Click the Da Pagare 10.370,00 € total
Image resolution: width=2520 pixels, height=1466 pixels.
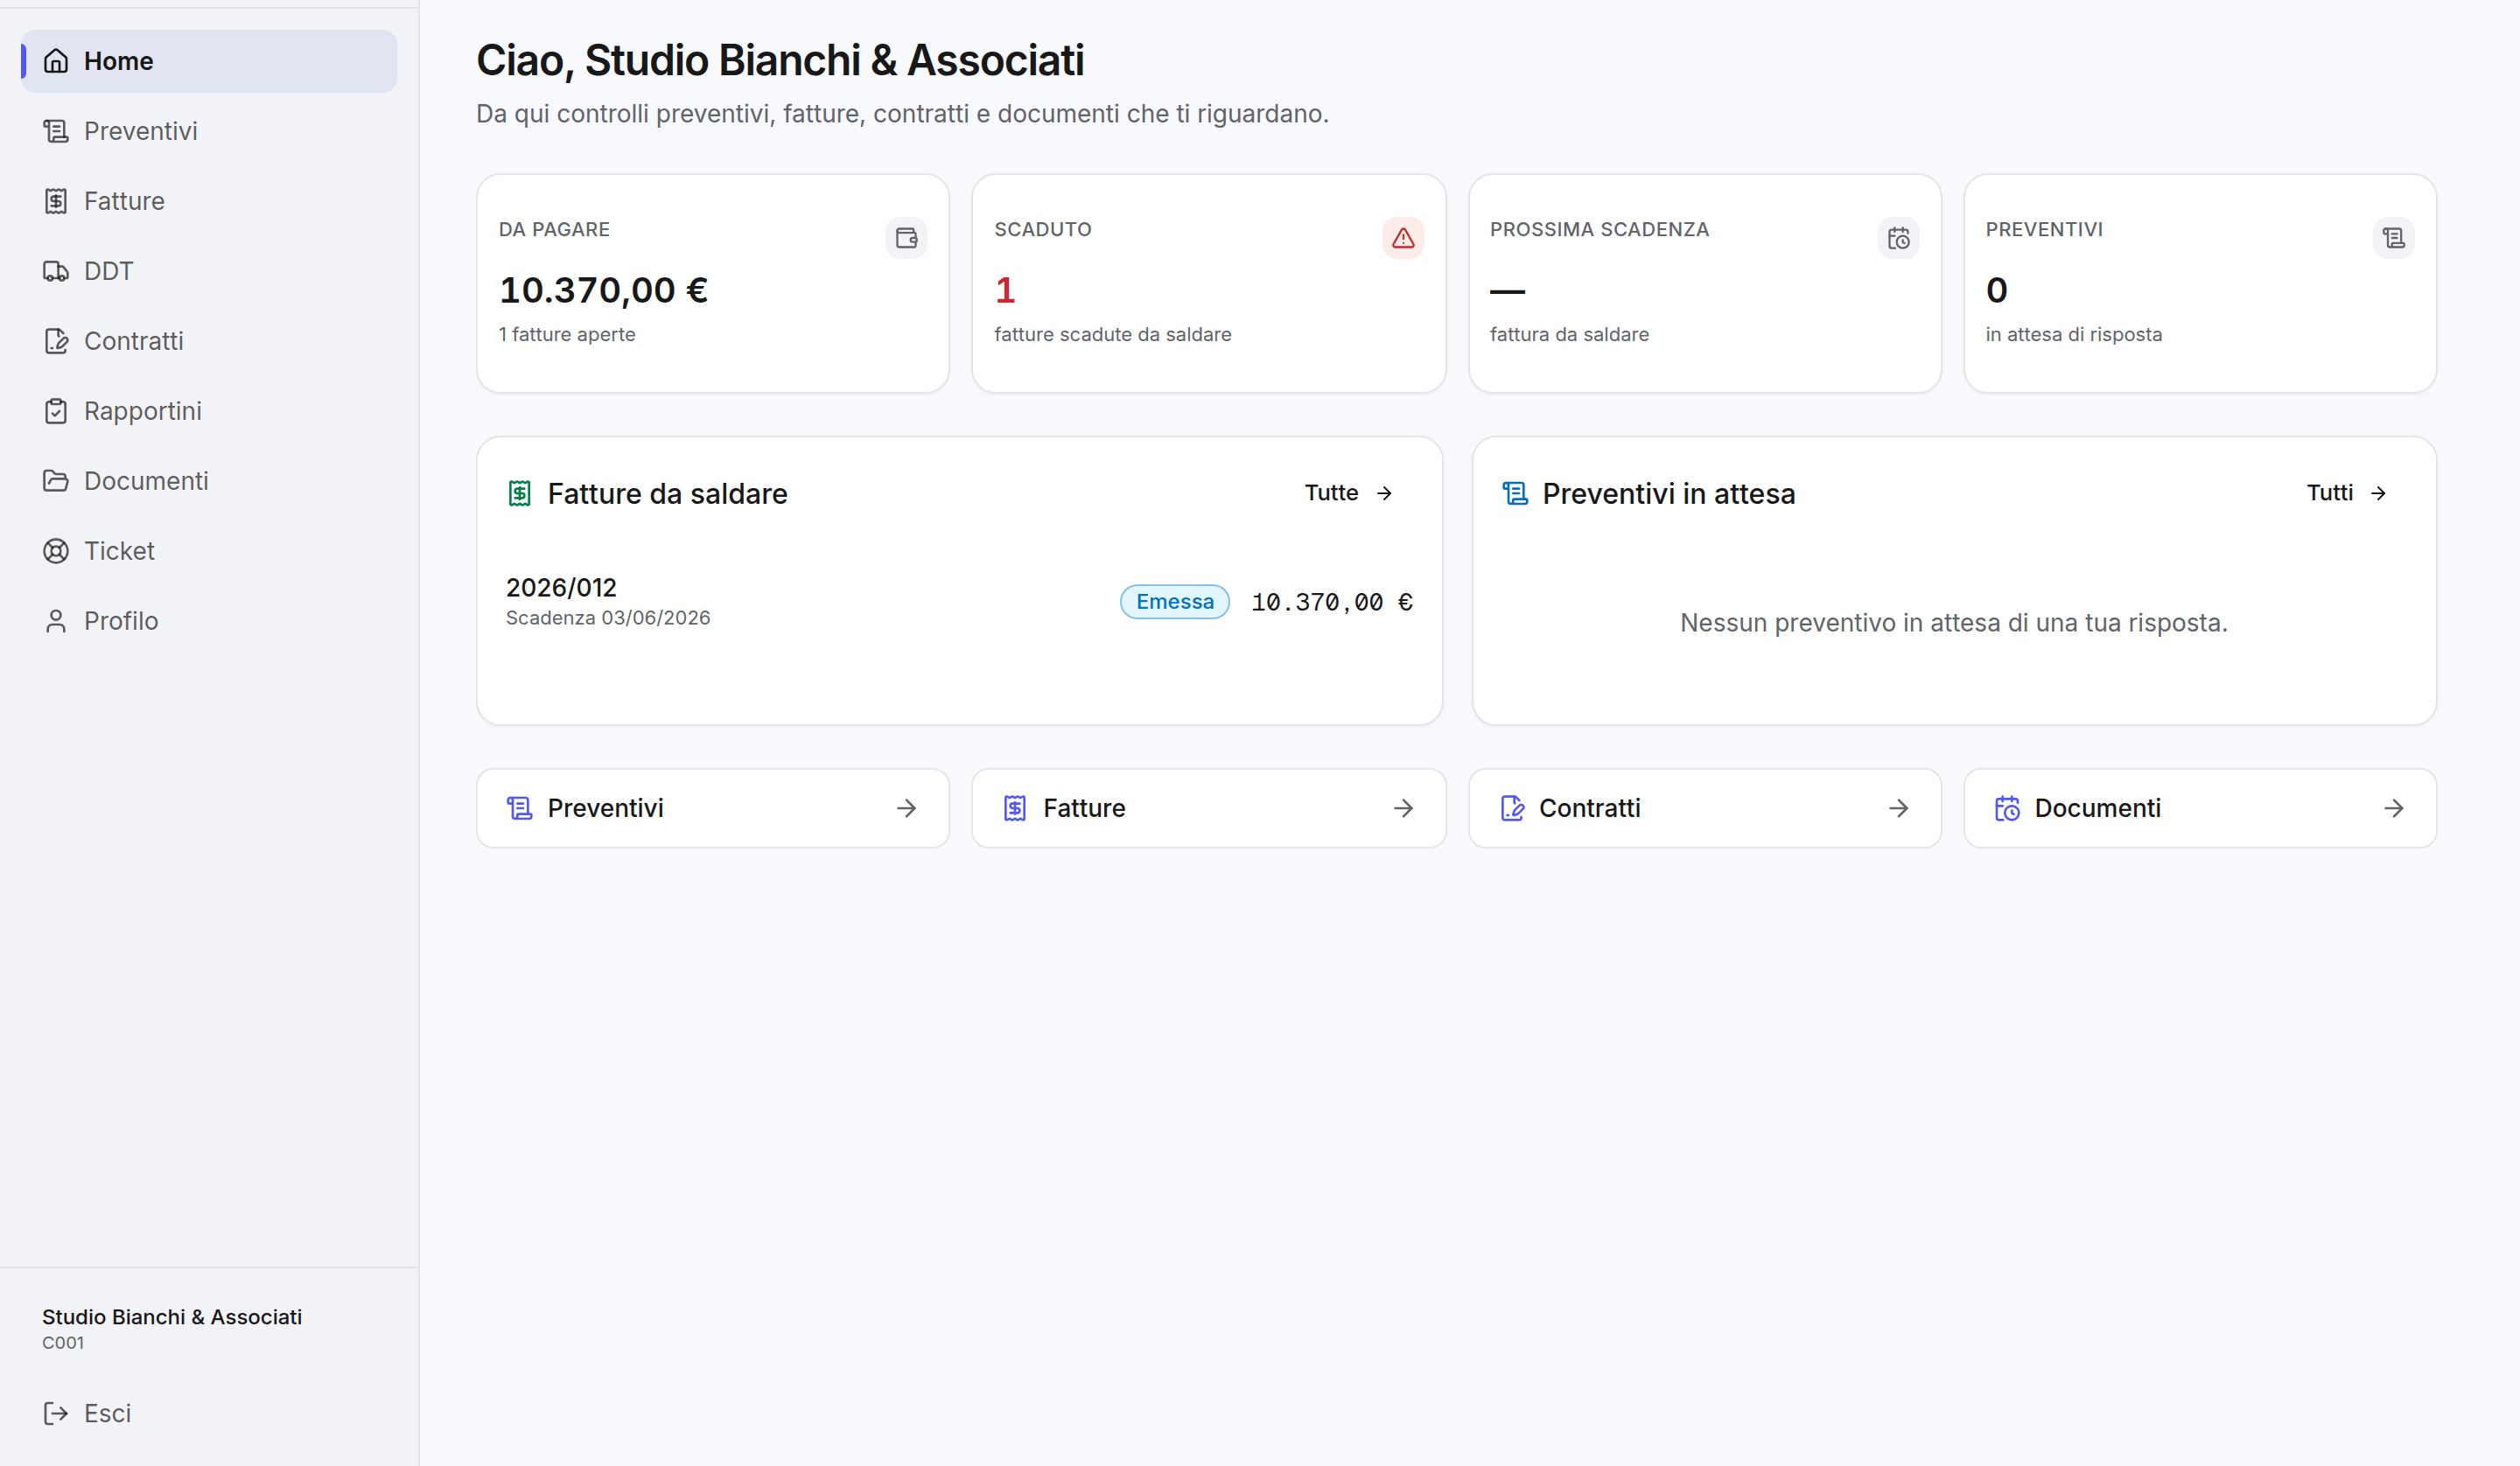pyautogui.click(x=603, y=290)
